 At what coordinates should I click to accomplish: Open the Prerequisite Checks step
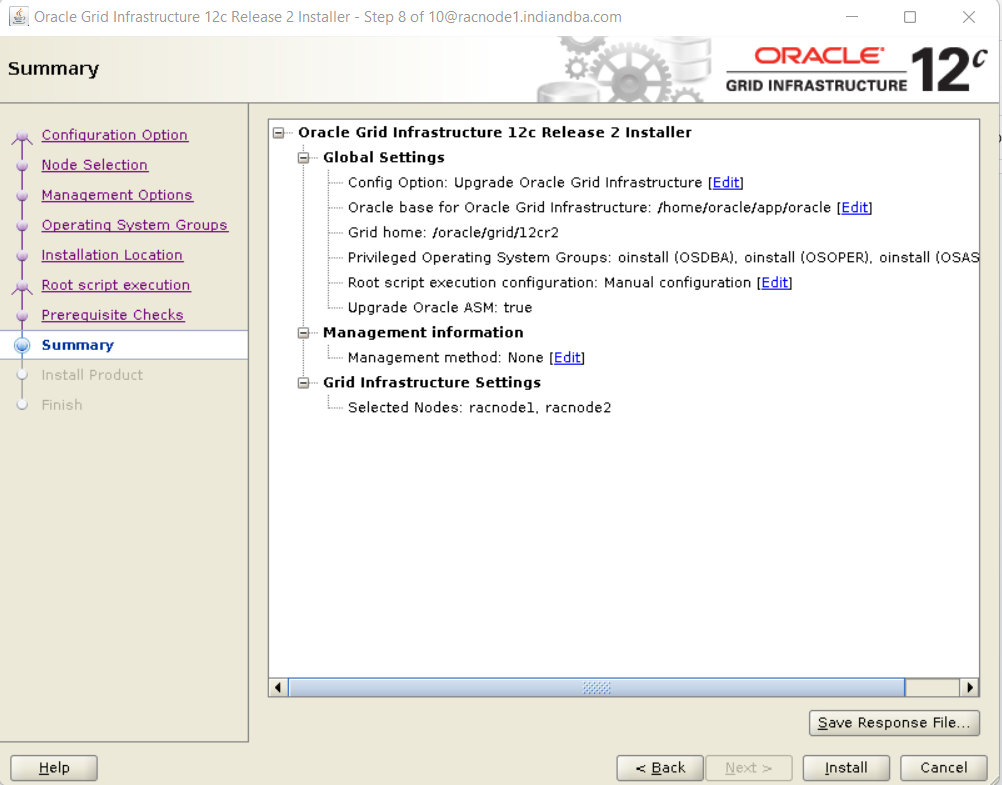tap(113, 315)
